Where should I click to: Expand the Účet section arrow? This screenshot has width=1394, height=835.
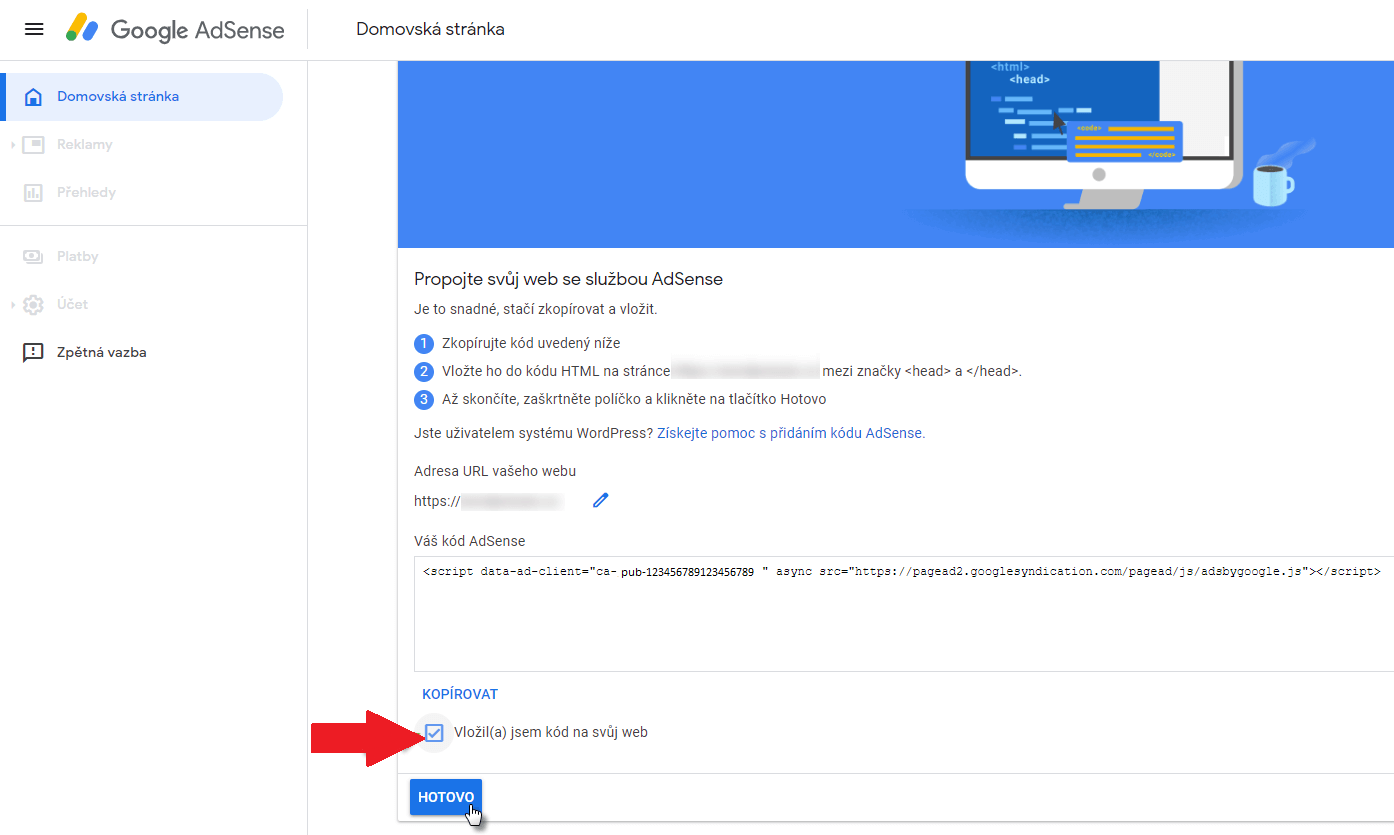tap(13, 305)
